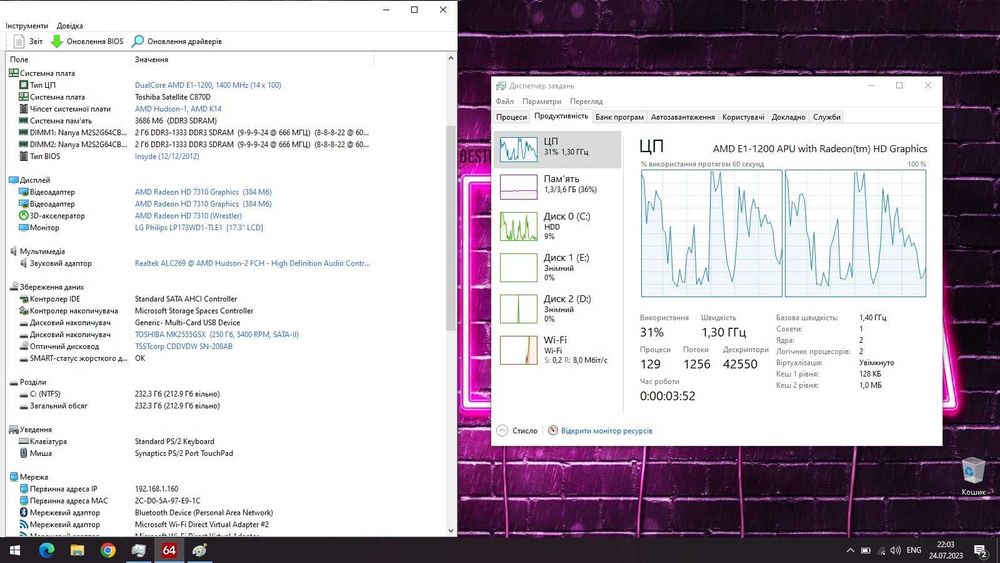This screenshot has height=563, width=1000.
Task: Select the Дисплей group icon
Action: point(13,180)
